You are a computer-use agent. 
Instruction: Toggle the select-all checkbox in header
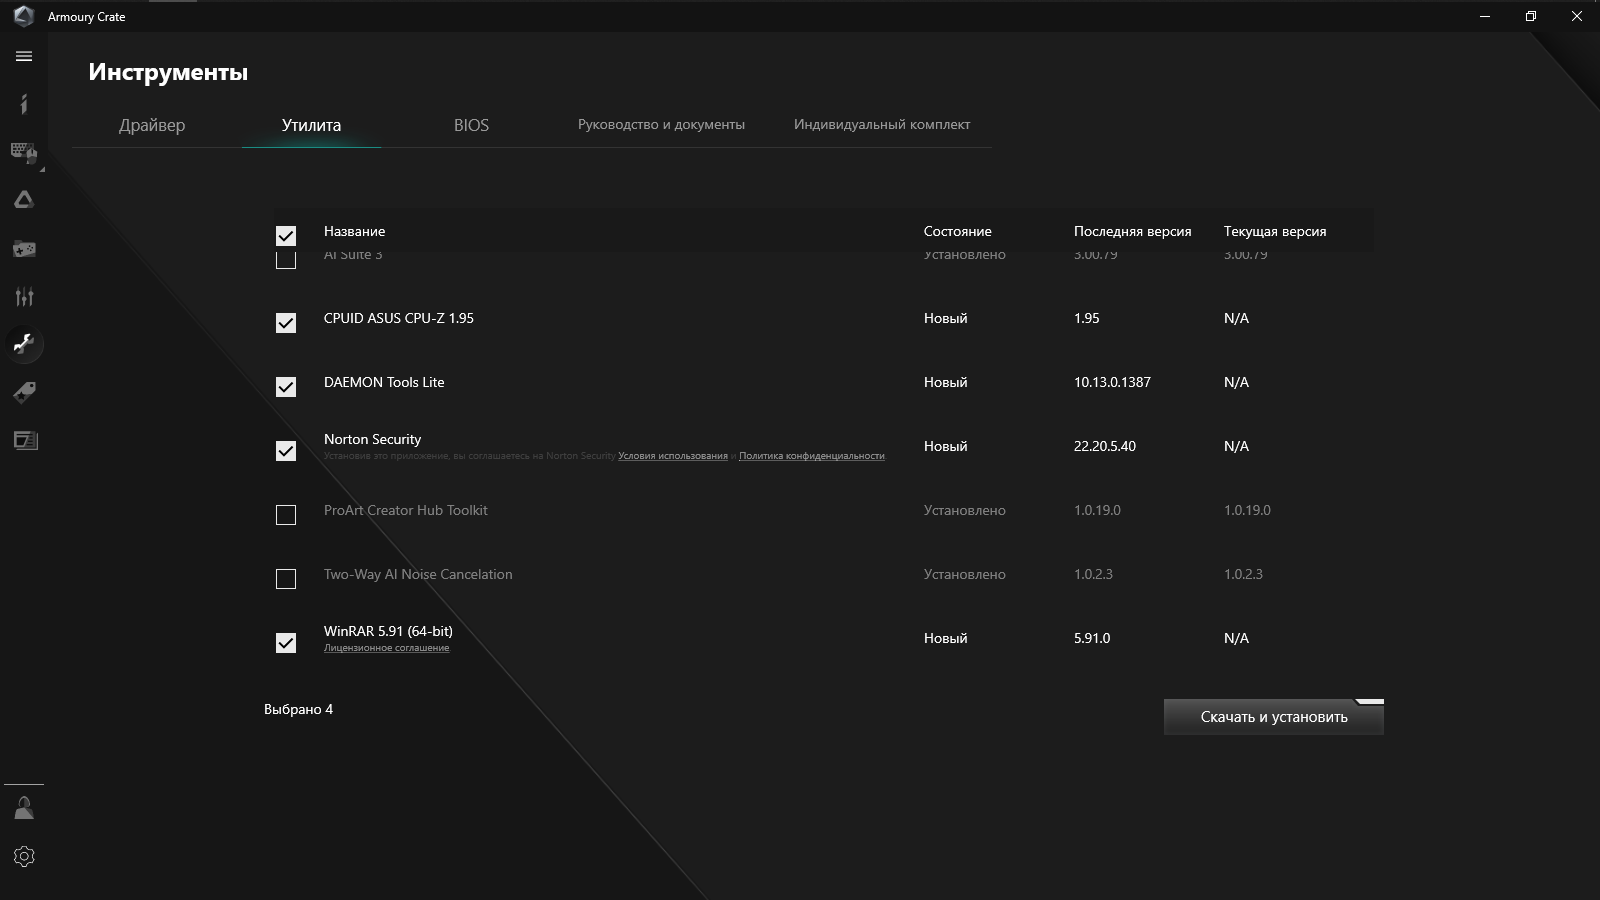tap(286, 236)
